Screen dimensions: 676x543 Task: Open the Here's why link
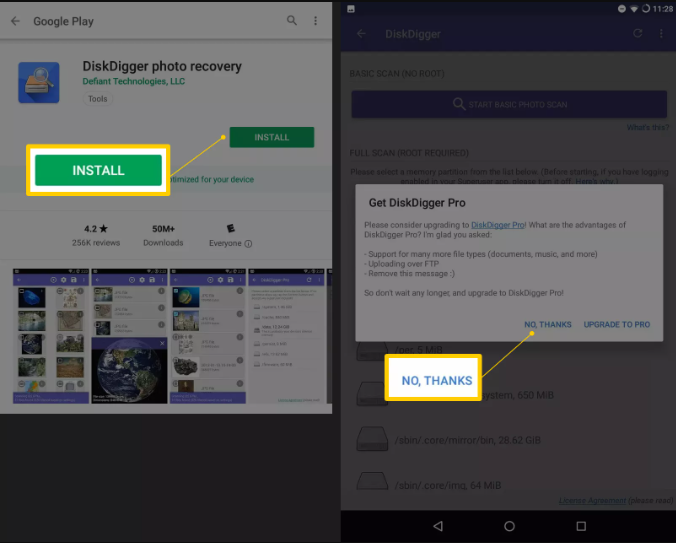tap(594, 181)
